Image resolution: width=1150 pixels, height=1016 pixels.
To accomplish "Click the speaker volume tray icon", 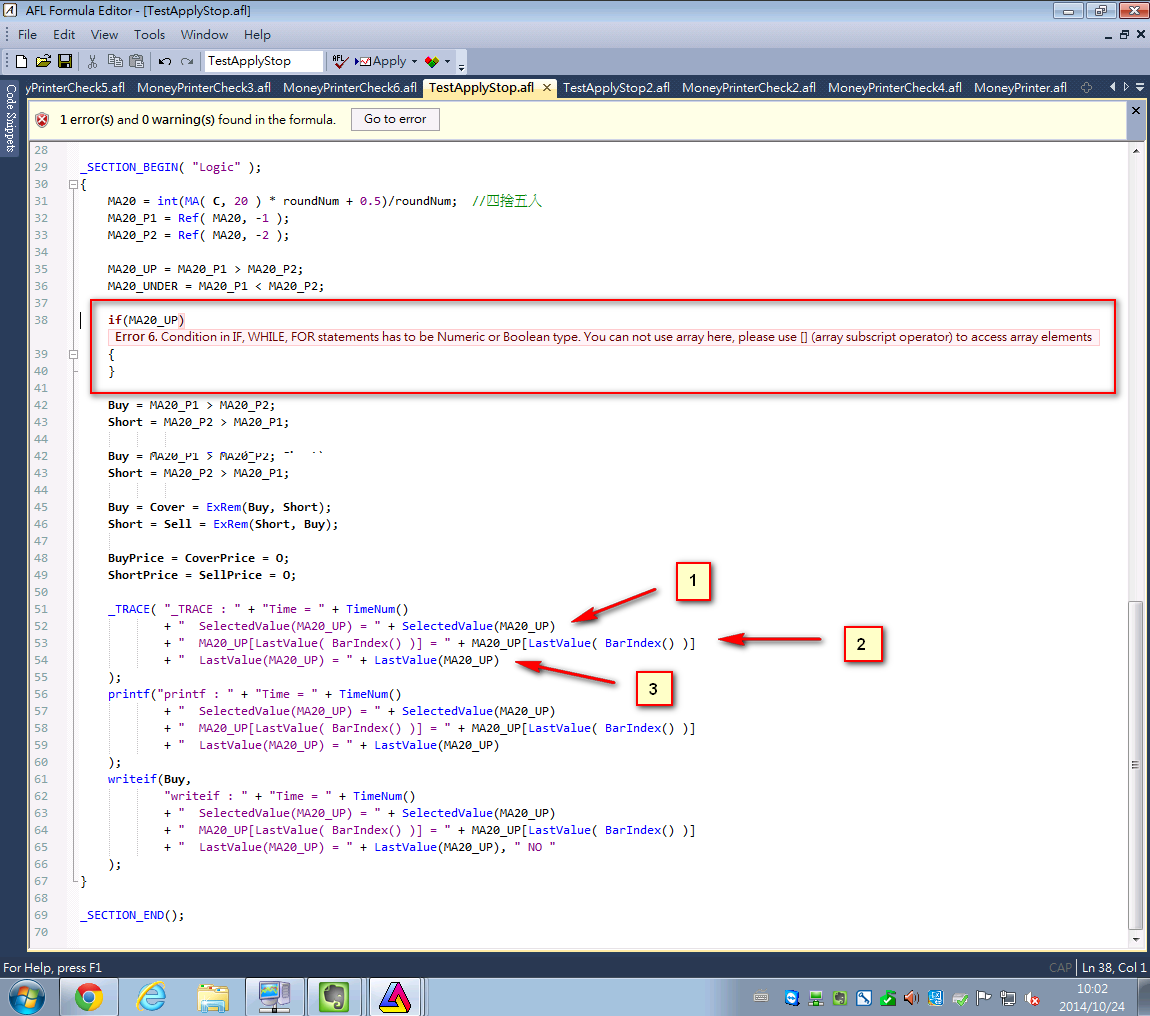I will coord(911,998).
